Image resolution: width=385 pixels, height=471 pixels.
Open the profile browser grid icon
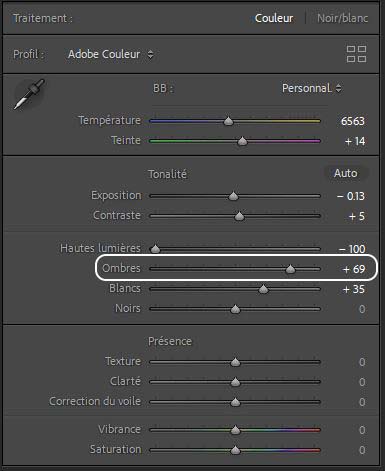pyautogui.click(x=356, y=54)
